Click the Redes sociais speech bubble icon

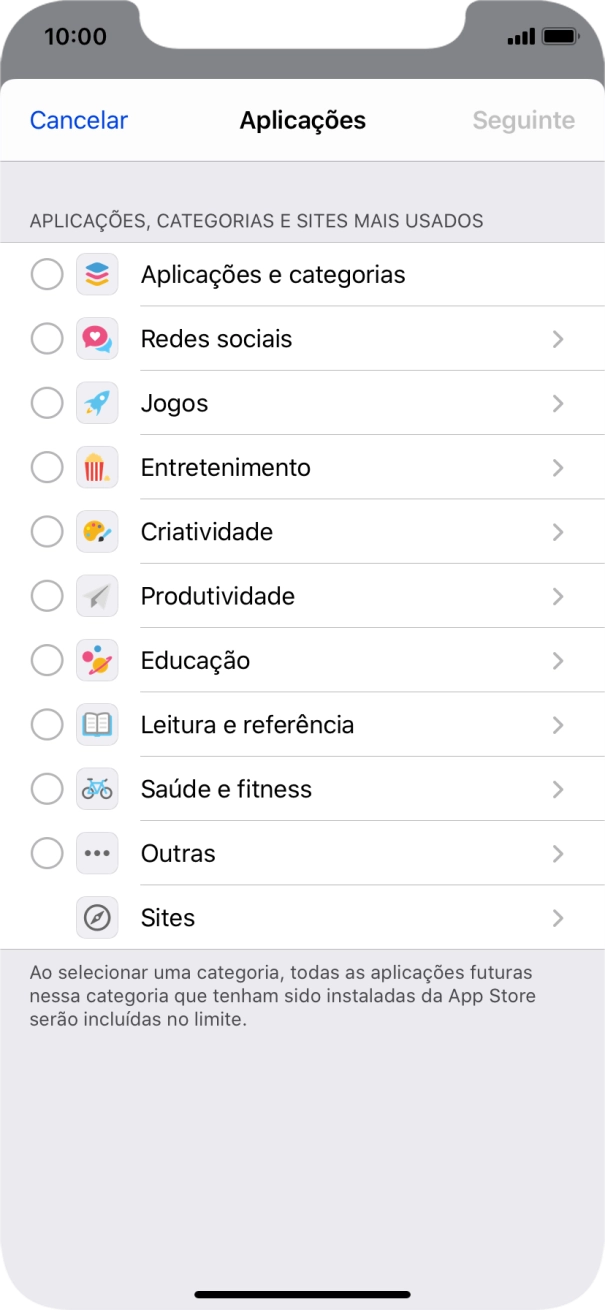tap(97, 339)
